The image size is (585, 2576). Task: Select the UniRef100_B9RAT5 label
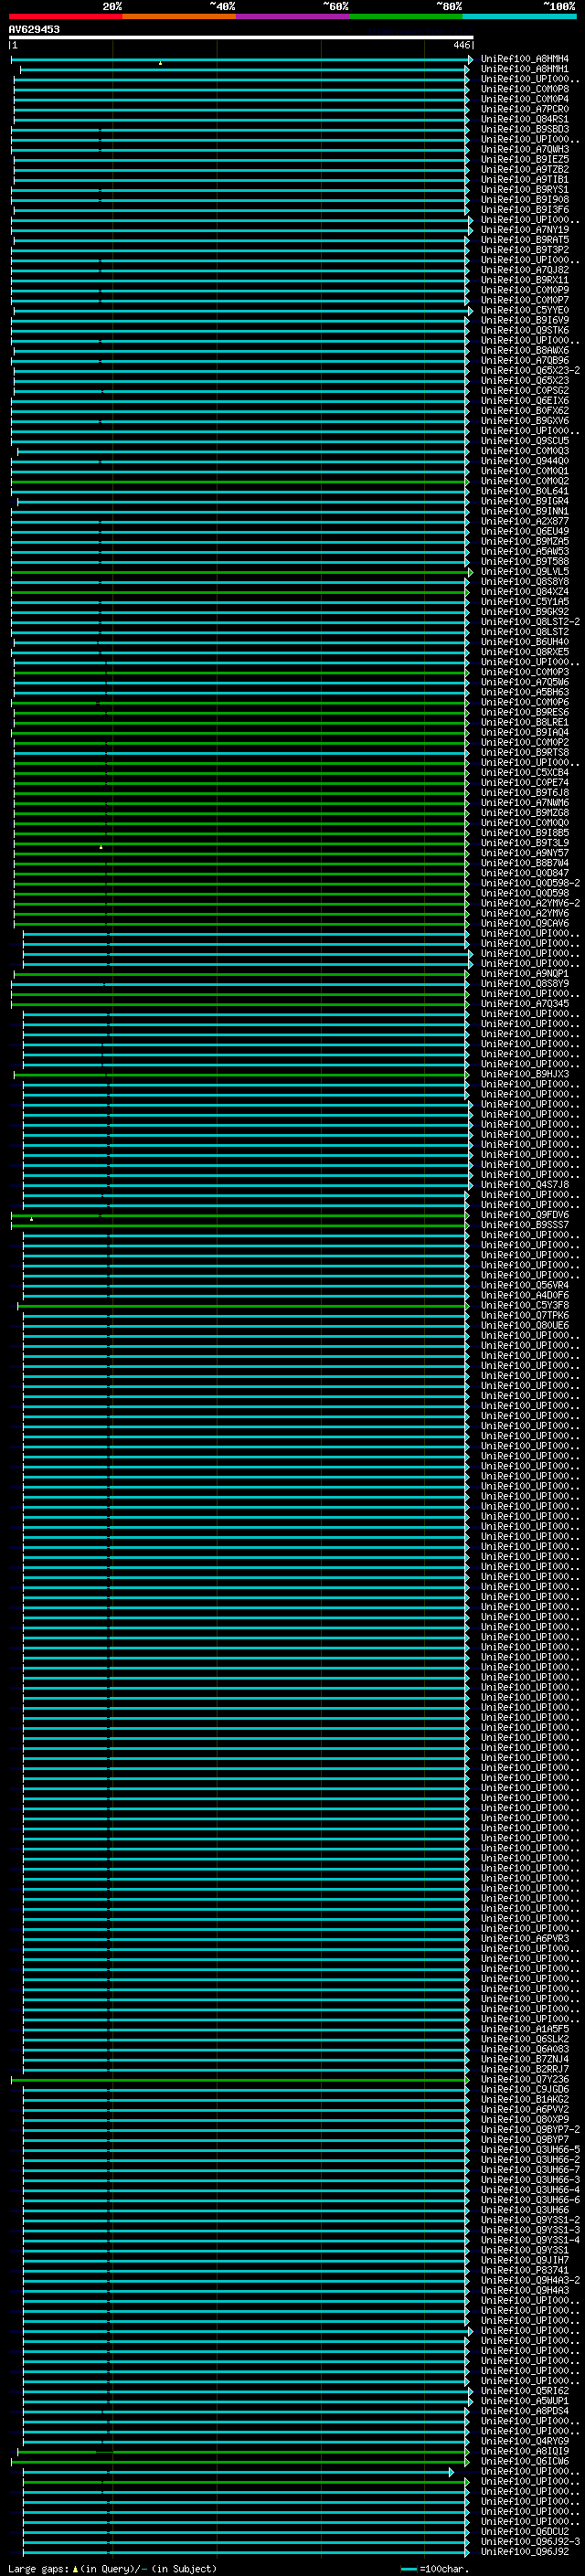point(525,240)
